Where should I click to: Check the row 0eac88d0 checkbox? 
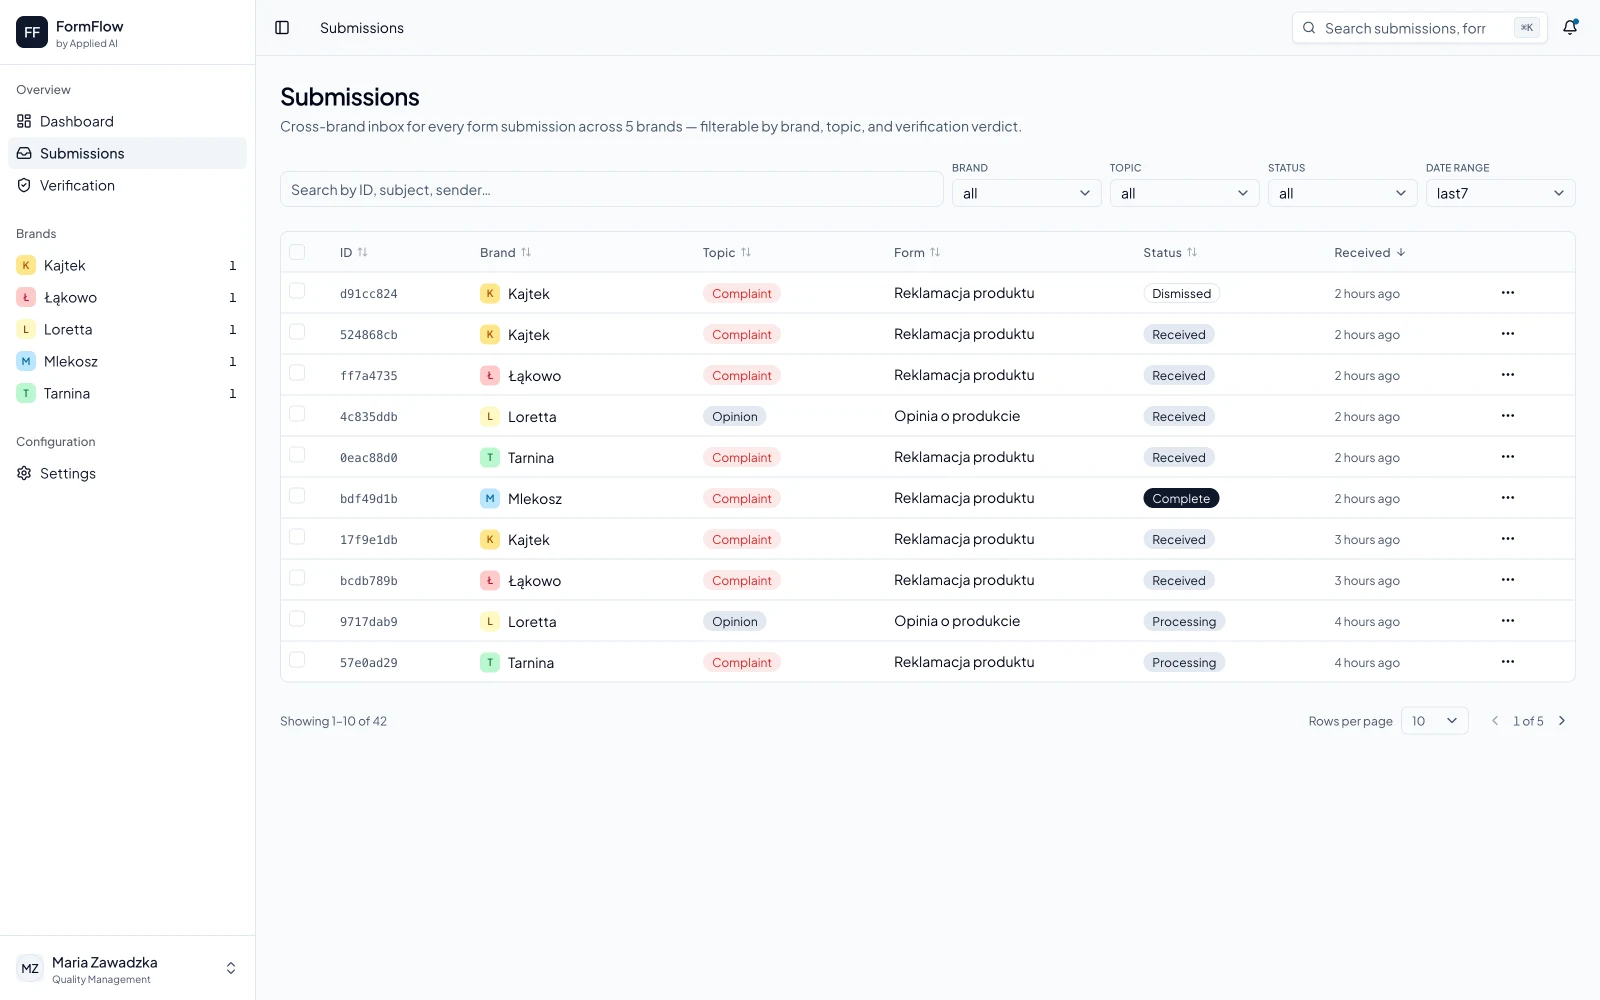click(297, 455)
